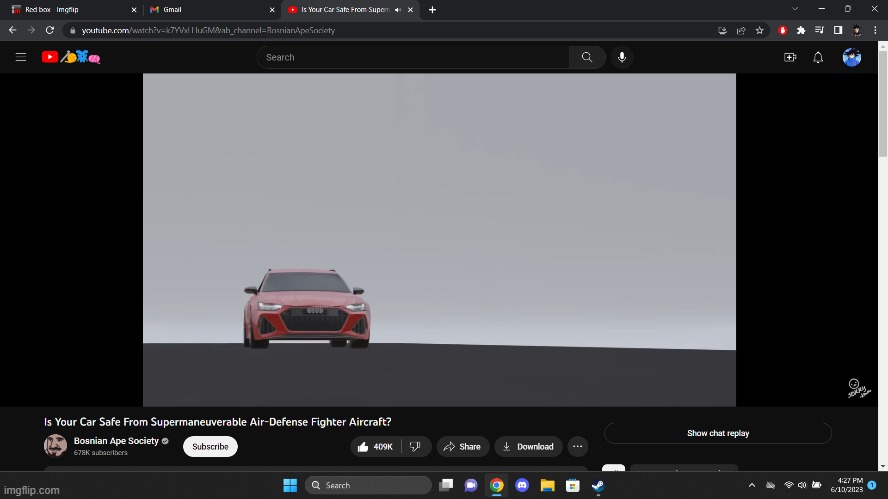The height and width of the screenshot is (499, 888).
Task: Click the search magnifier button
Action: point(587,57)
